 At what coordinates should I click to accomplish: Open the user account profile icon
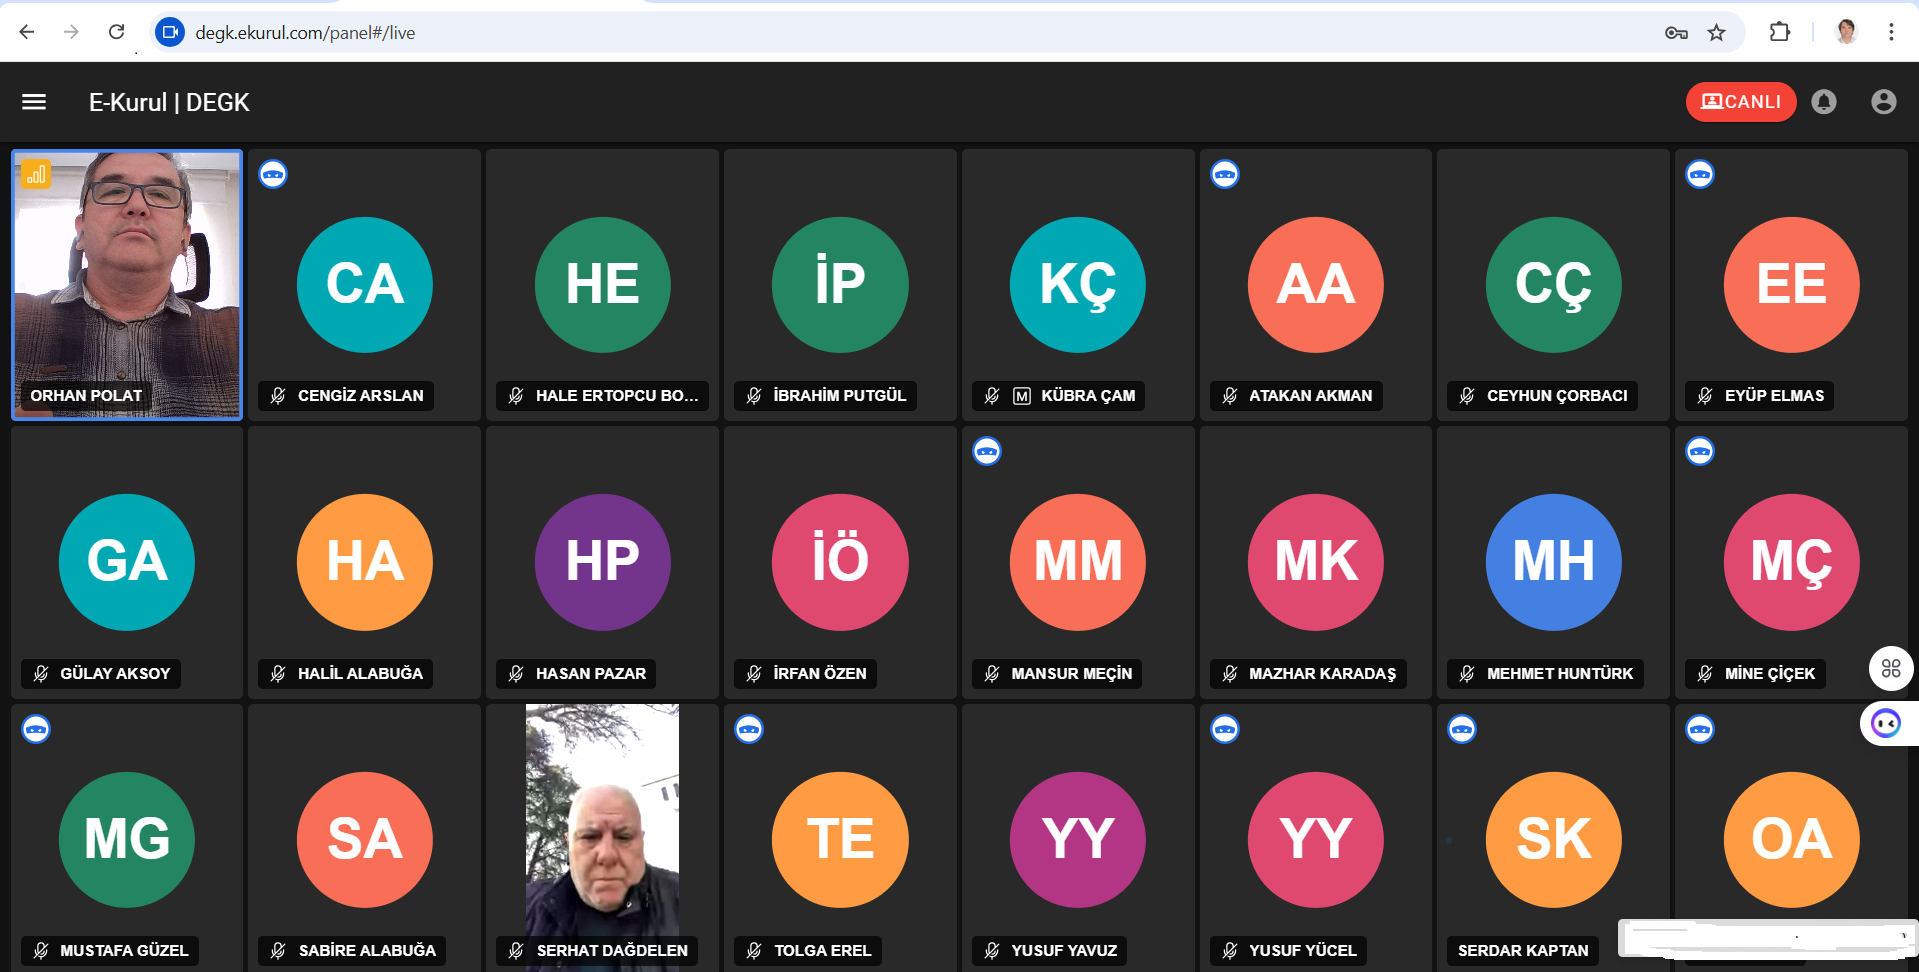[x=1883, y=102]
